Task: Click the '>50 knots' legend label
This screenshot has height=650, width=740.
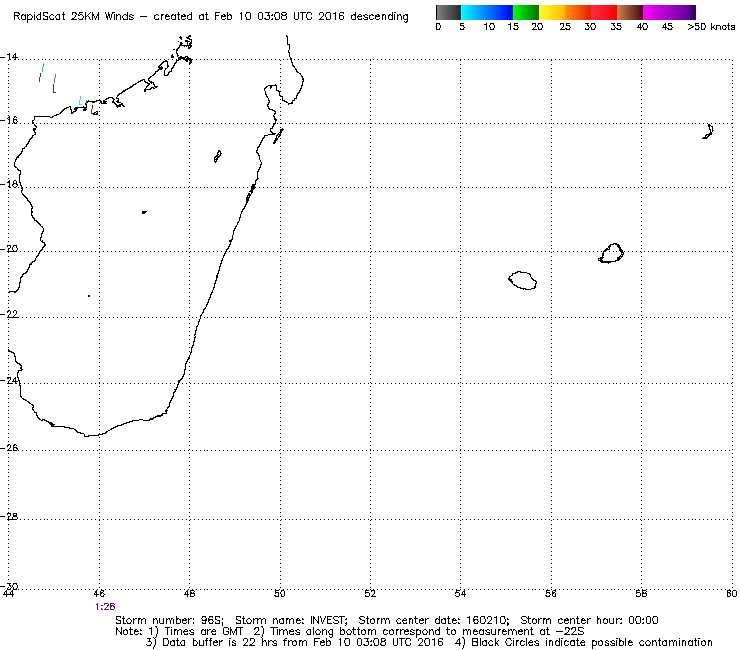Action: click(711, 27)
